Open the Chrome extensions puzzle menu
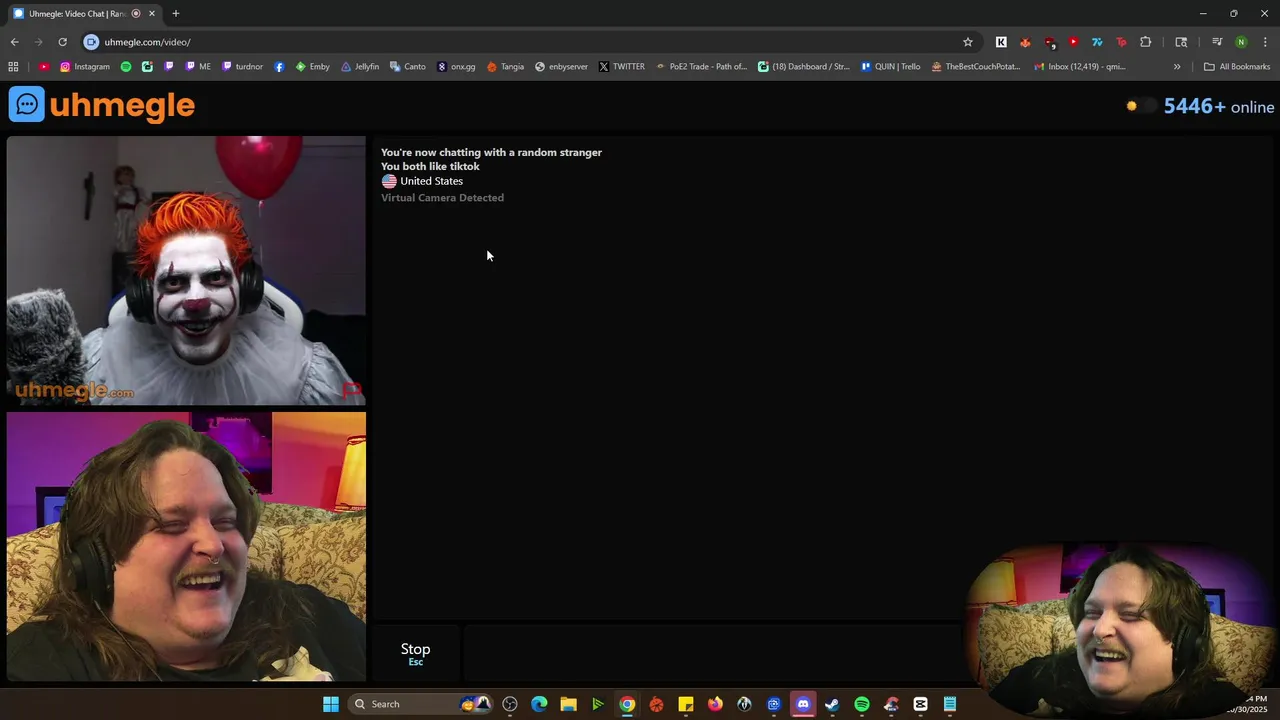 pos(1145,42)
